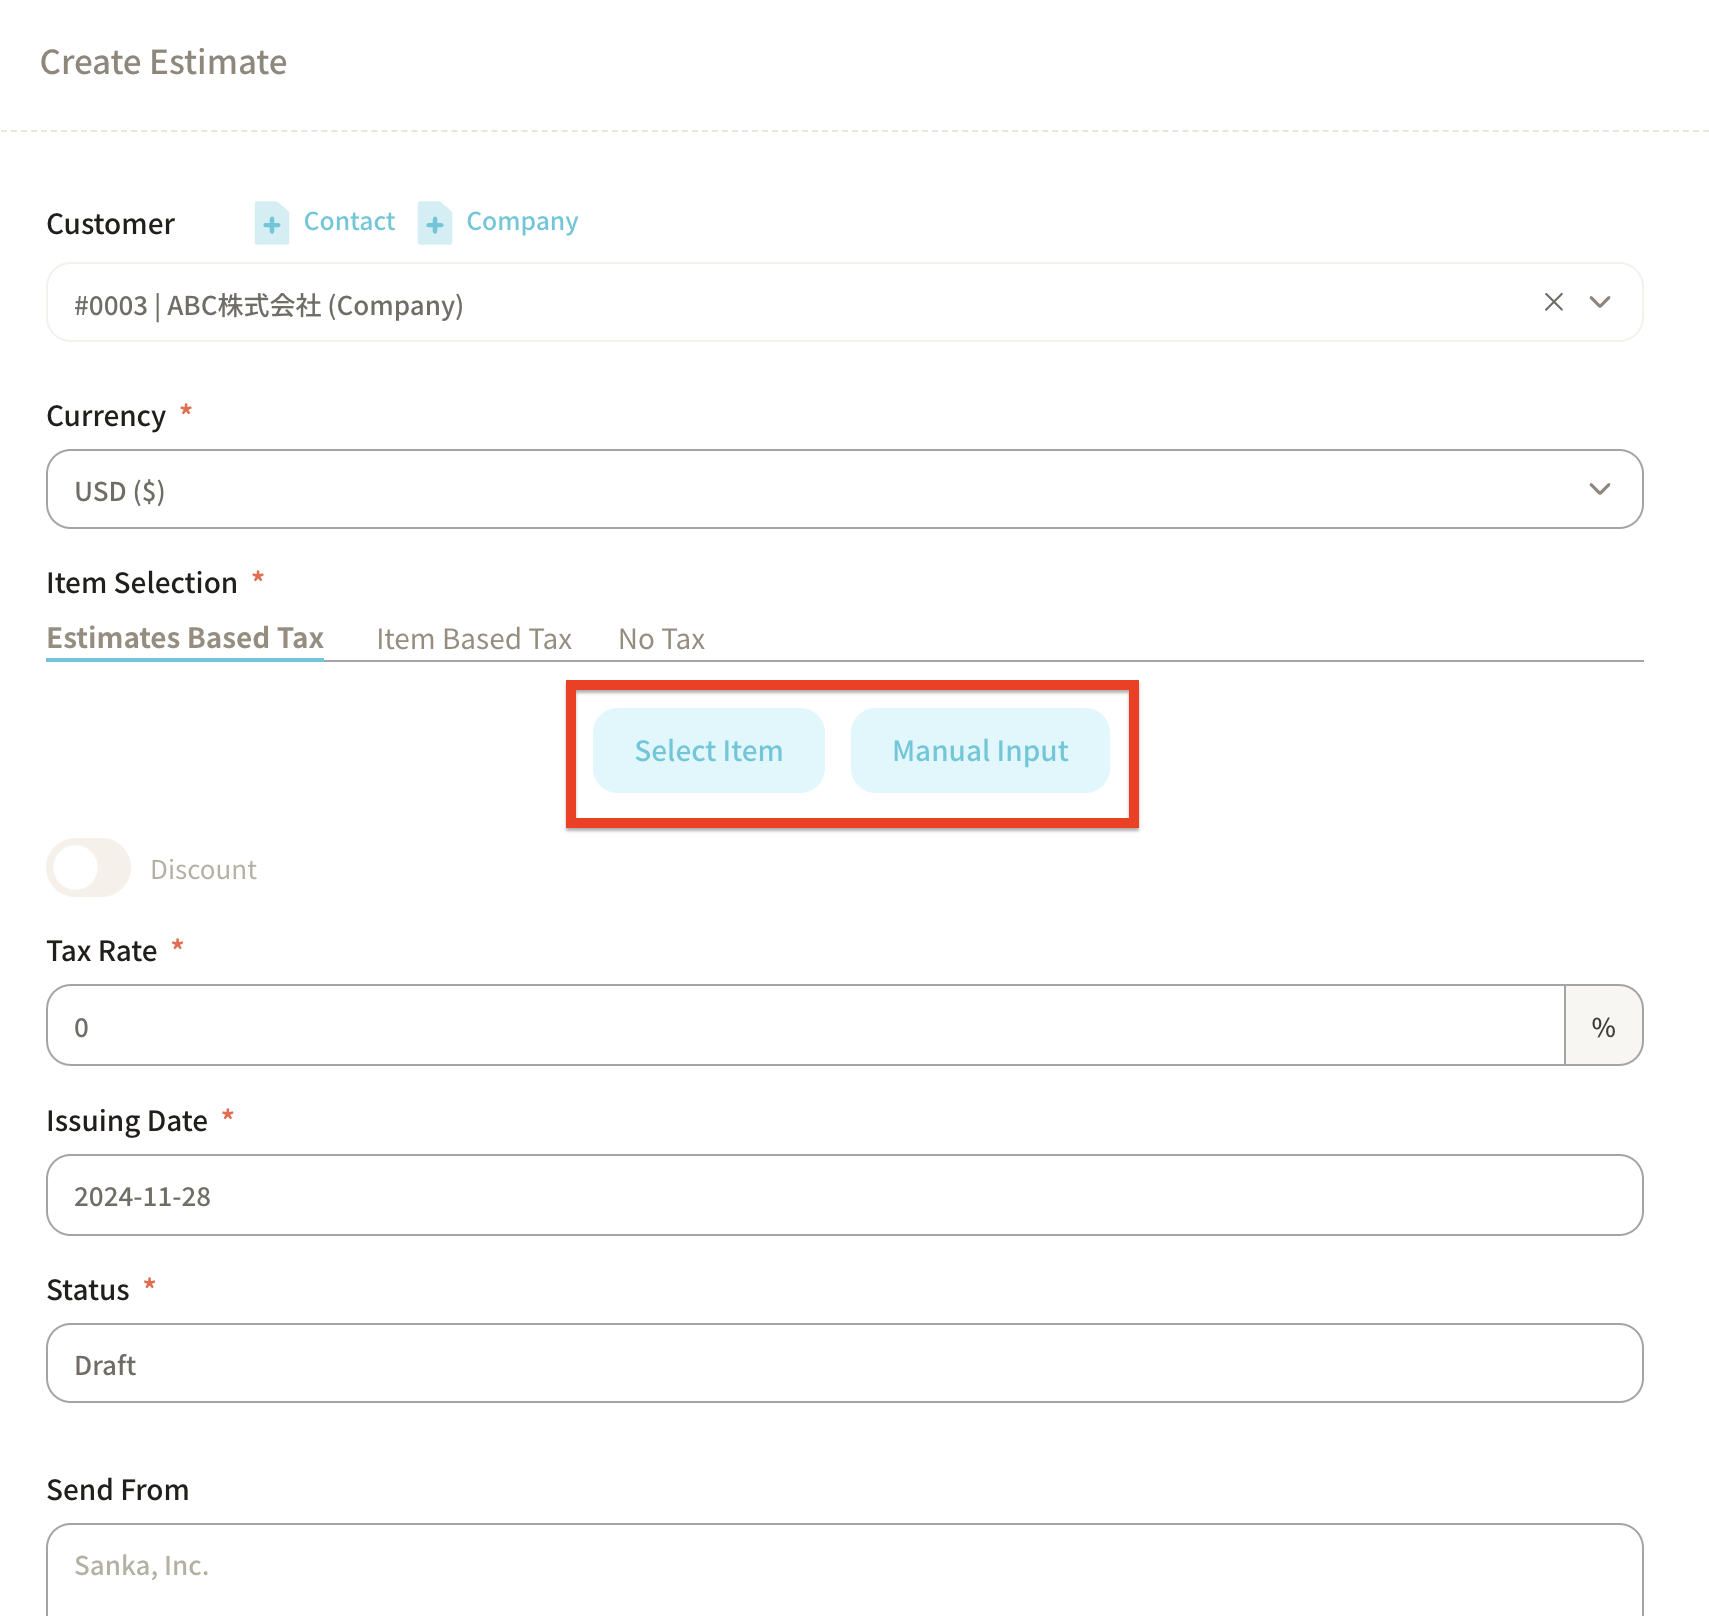This screenshot has width=1709, height=1616.
Task: Switch to Item Based Tax tab
Action: coord(473,639)
